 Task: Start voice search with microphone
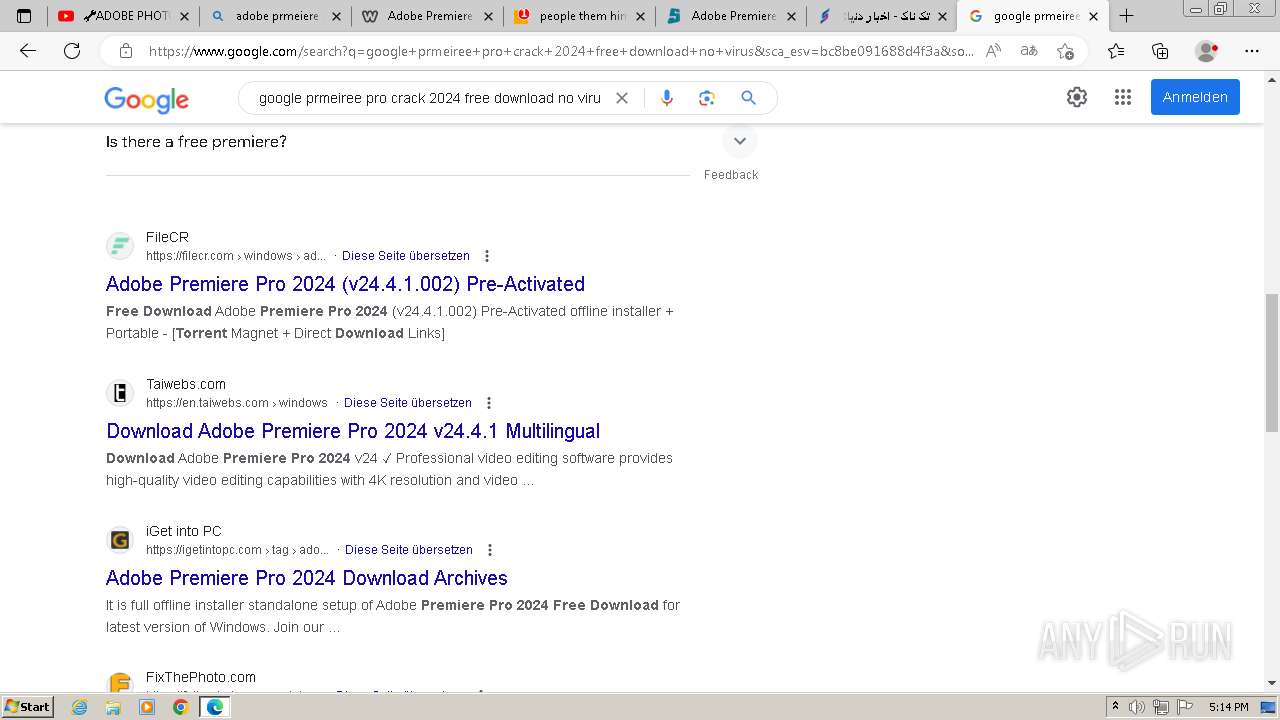pos(667,98)
